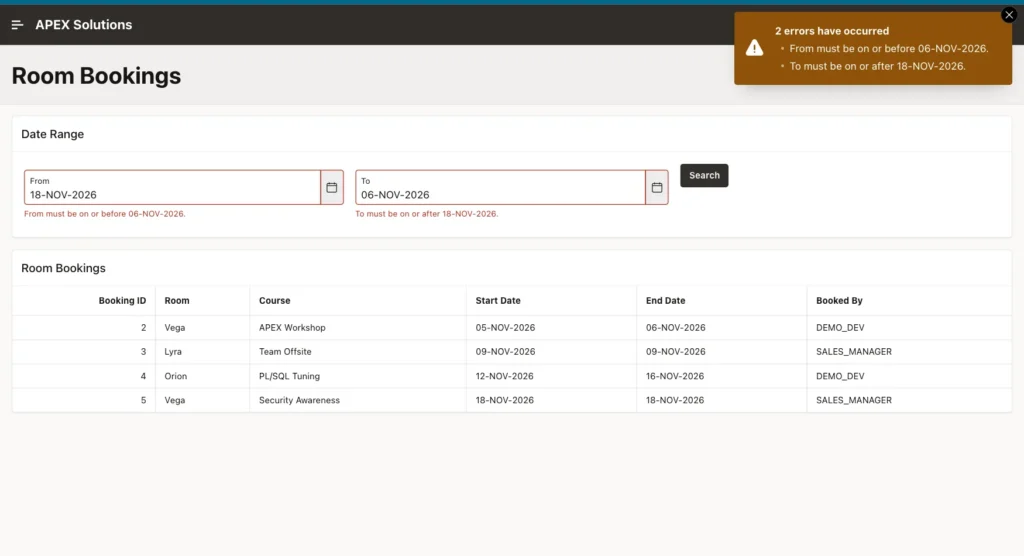Click the Date Range region heading
Image resolution: width=1024 pixels, height=556 pixels.
[52, 134]
